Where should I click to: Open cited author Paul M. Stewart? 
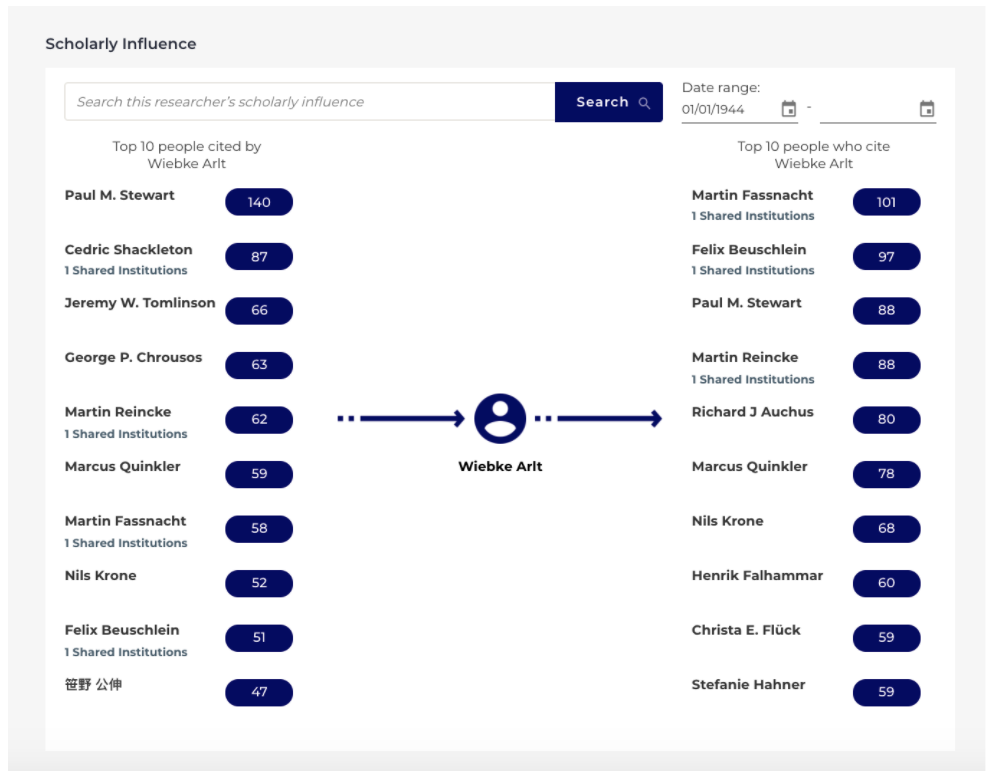tap(119, 195)
